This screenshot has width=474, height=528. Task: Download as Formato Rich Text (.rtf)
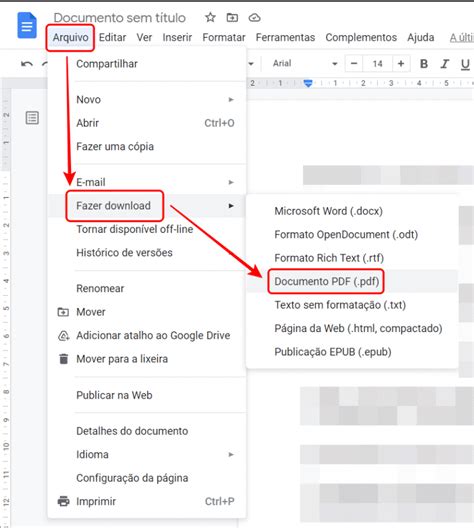pos(352,258)
